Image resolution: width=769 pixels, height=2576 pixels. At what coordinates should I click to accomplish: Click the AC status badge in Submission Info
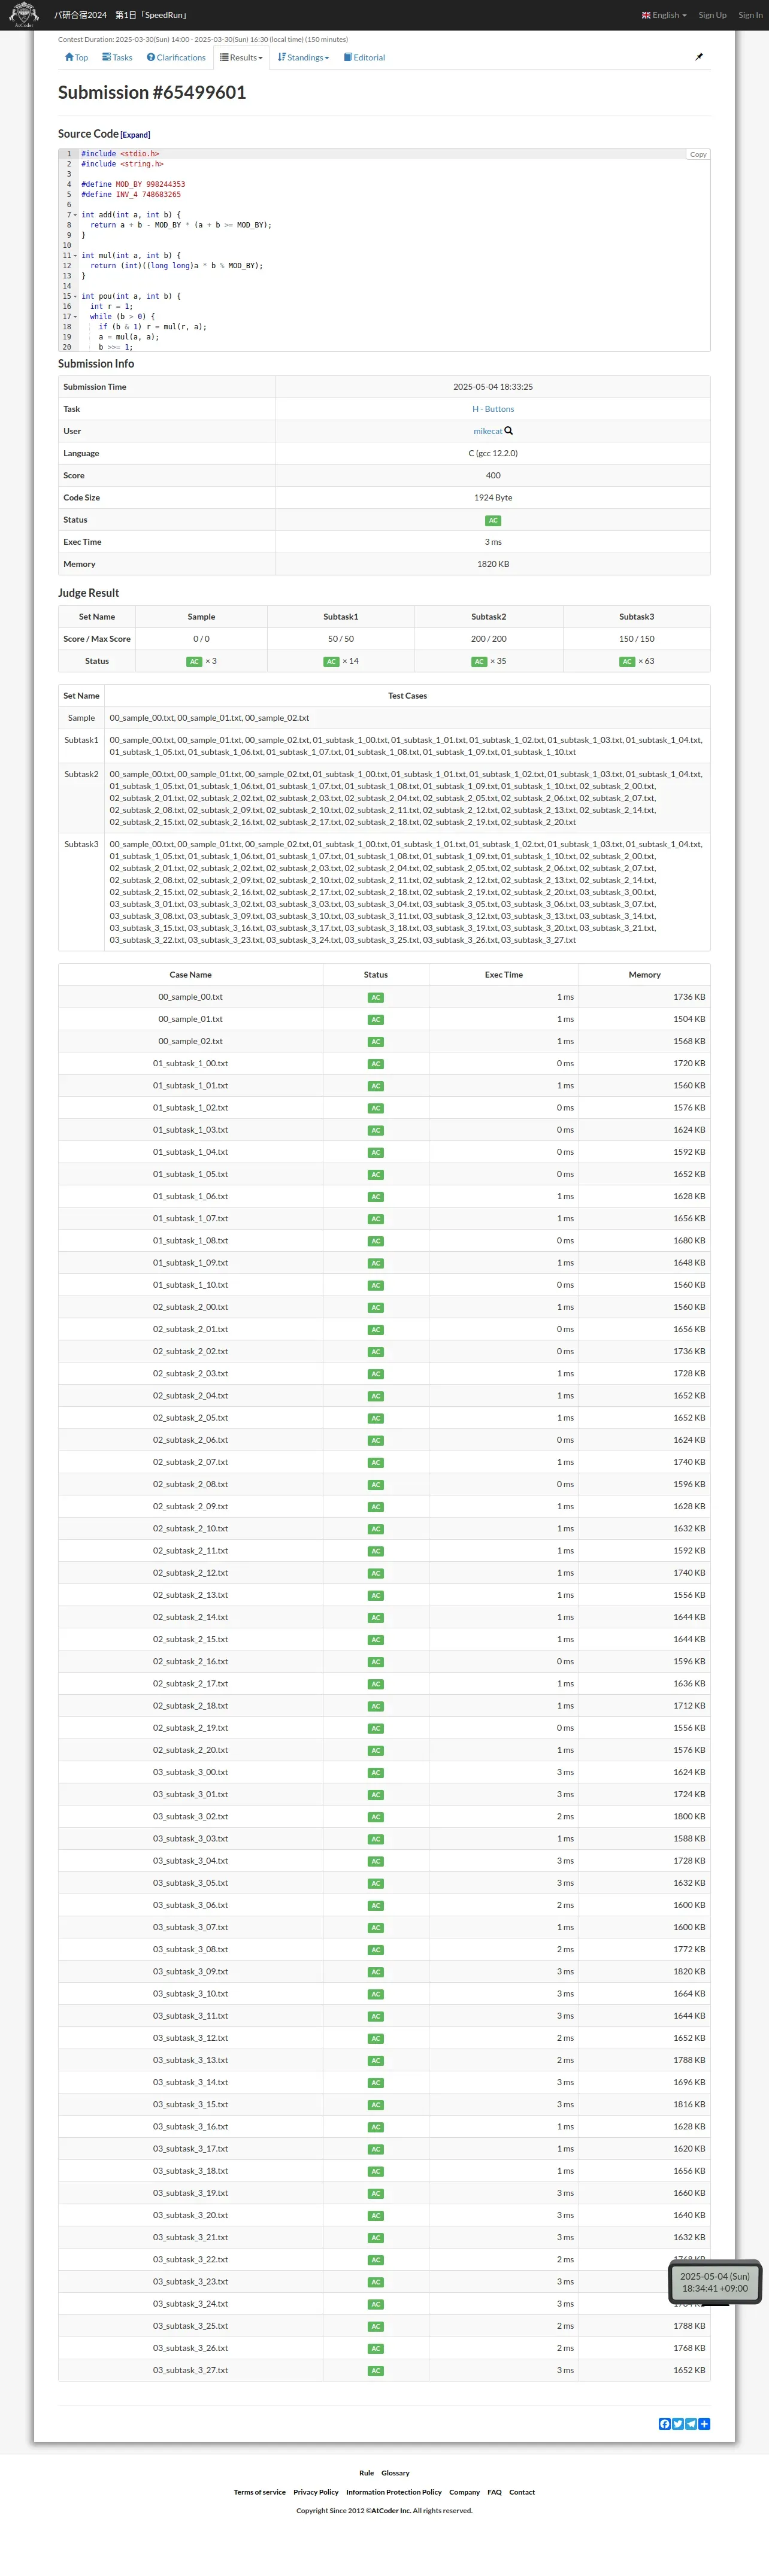(x=493, y=520)
